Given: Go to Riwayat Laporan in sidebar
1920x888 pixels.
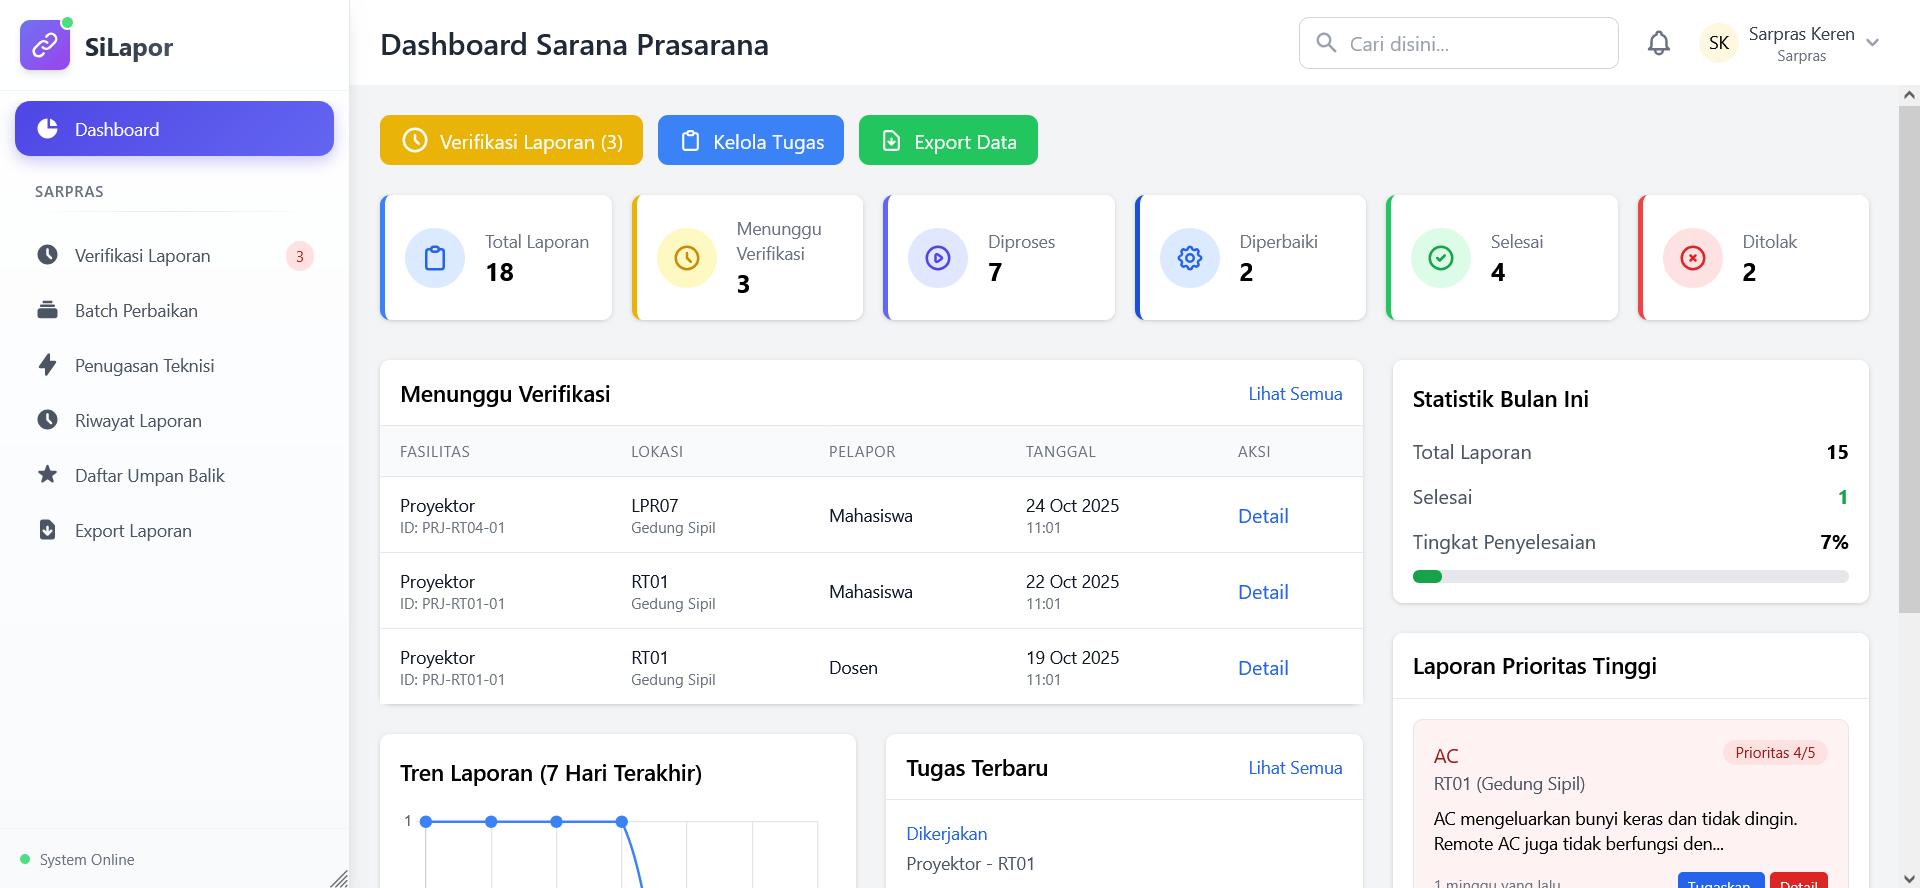Looking at the screenshot, I should click(x=138, y=421).
